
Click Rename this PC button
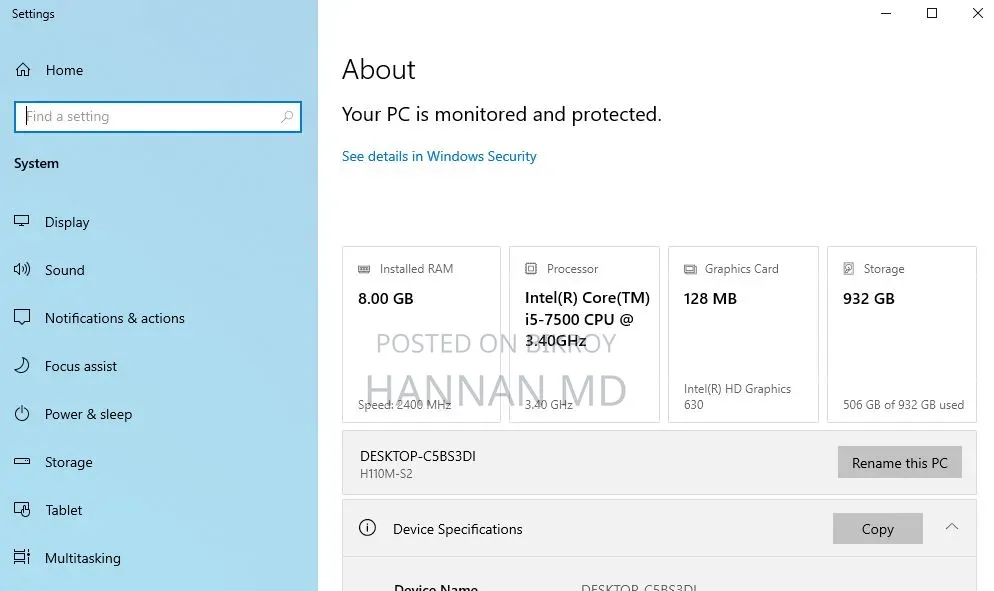tap(900, 462)
